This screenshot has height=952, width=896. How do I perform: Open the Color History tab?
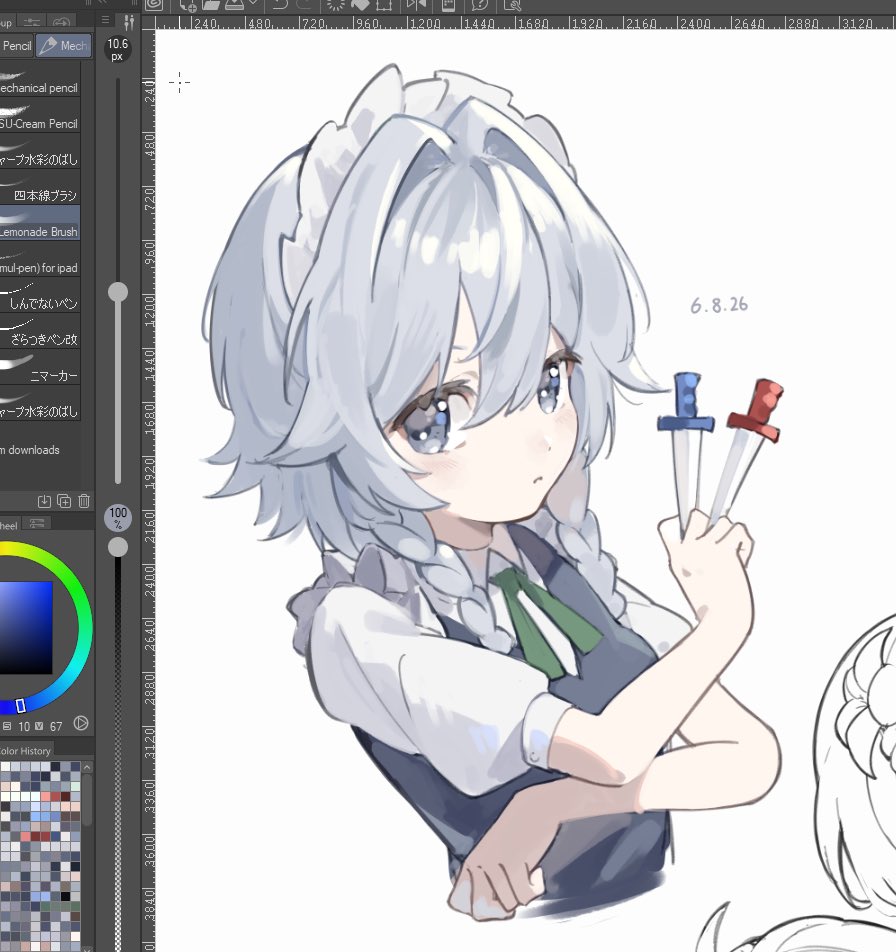(25, 750)
